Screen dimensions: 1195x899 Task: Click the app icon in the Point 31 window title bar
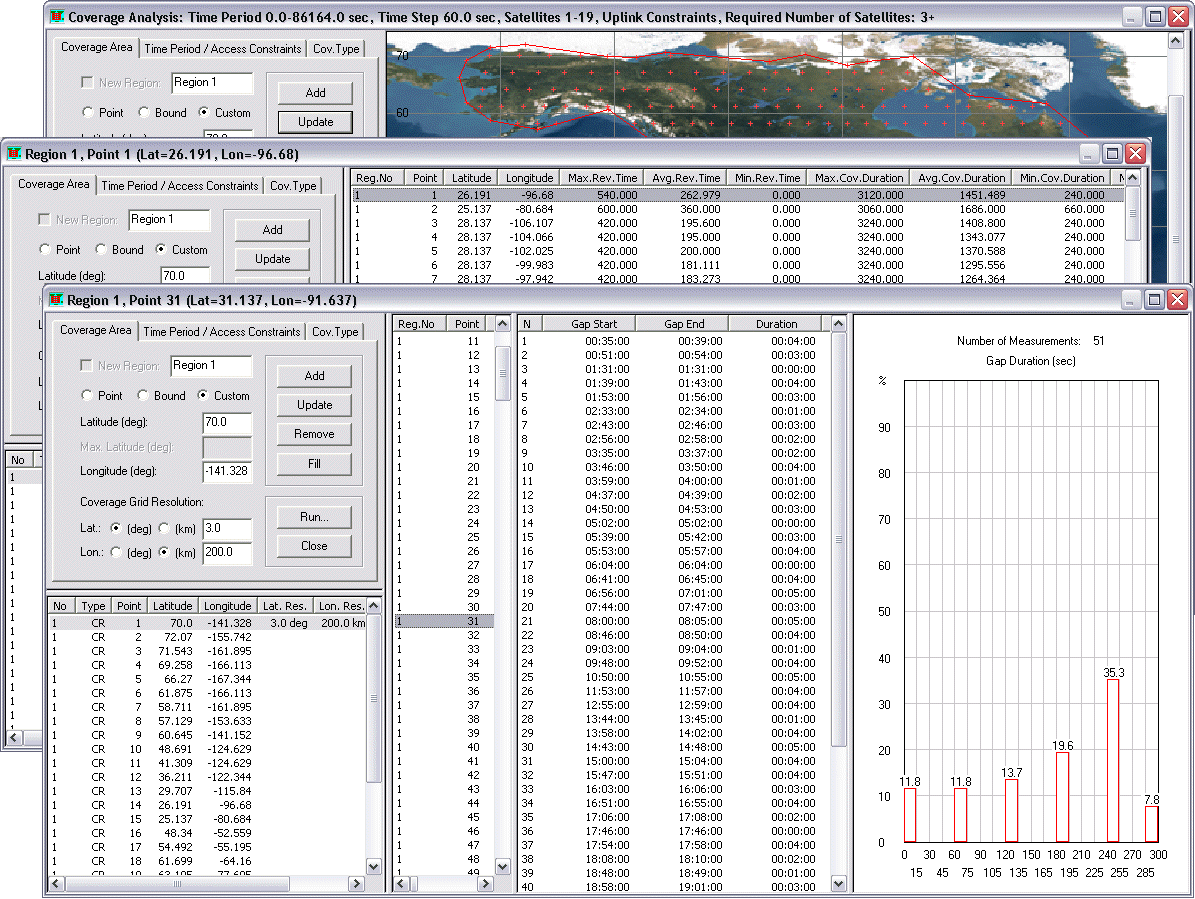(57, 300)
